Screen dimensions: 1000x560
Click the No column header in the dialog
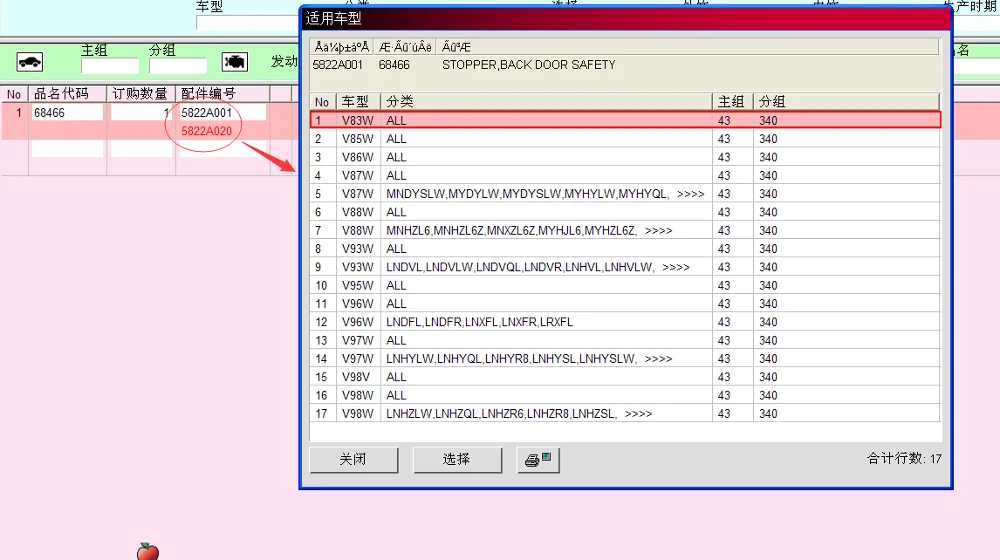[x=322, y=101]
